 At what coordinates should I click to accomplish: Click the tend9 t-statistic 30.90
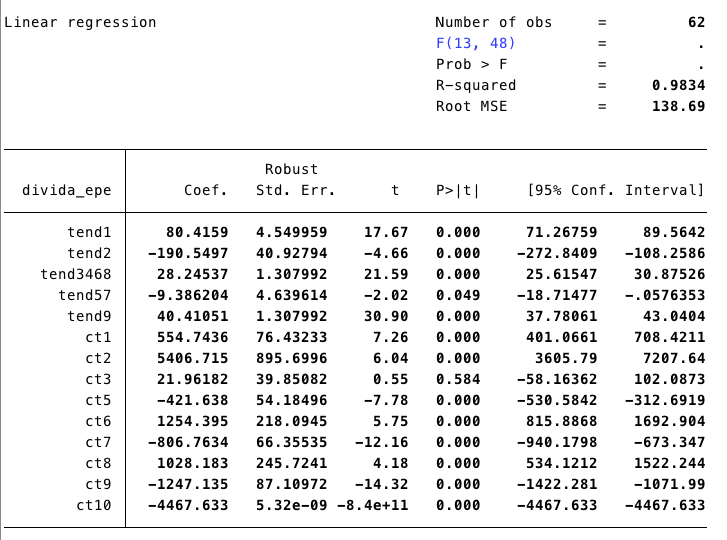[387, 316]
